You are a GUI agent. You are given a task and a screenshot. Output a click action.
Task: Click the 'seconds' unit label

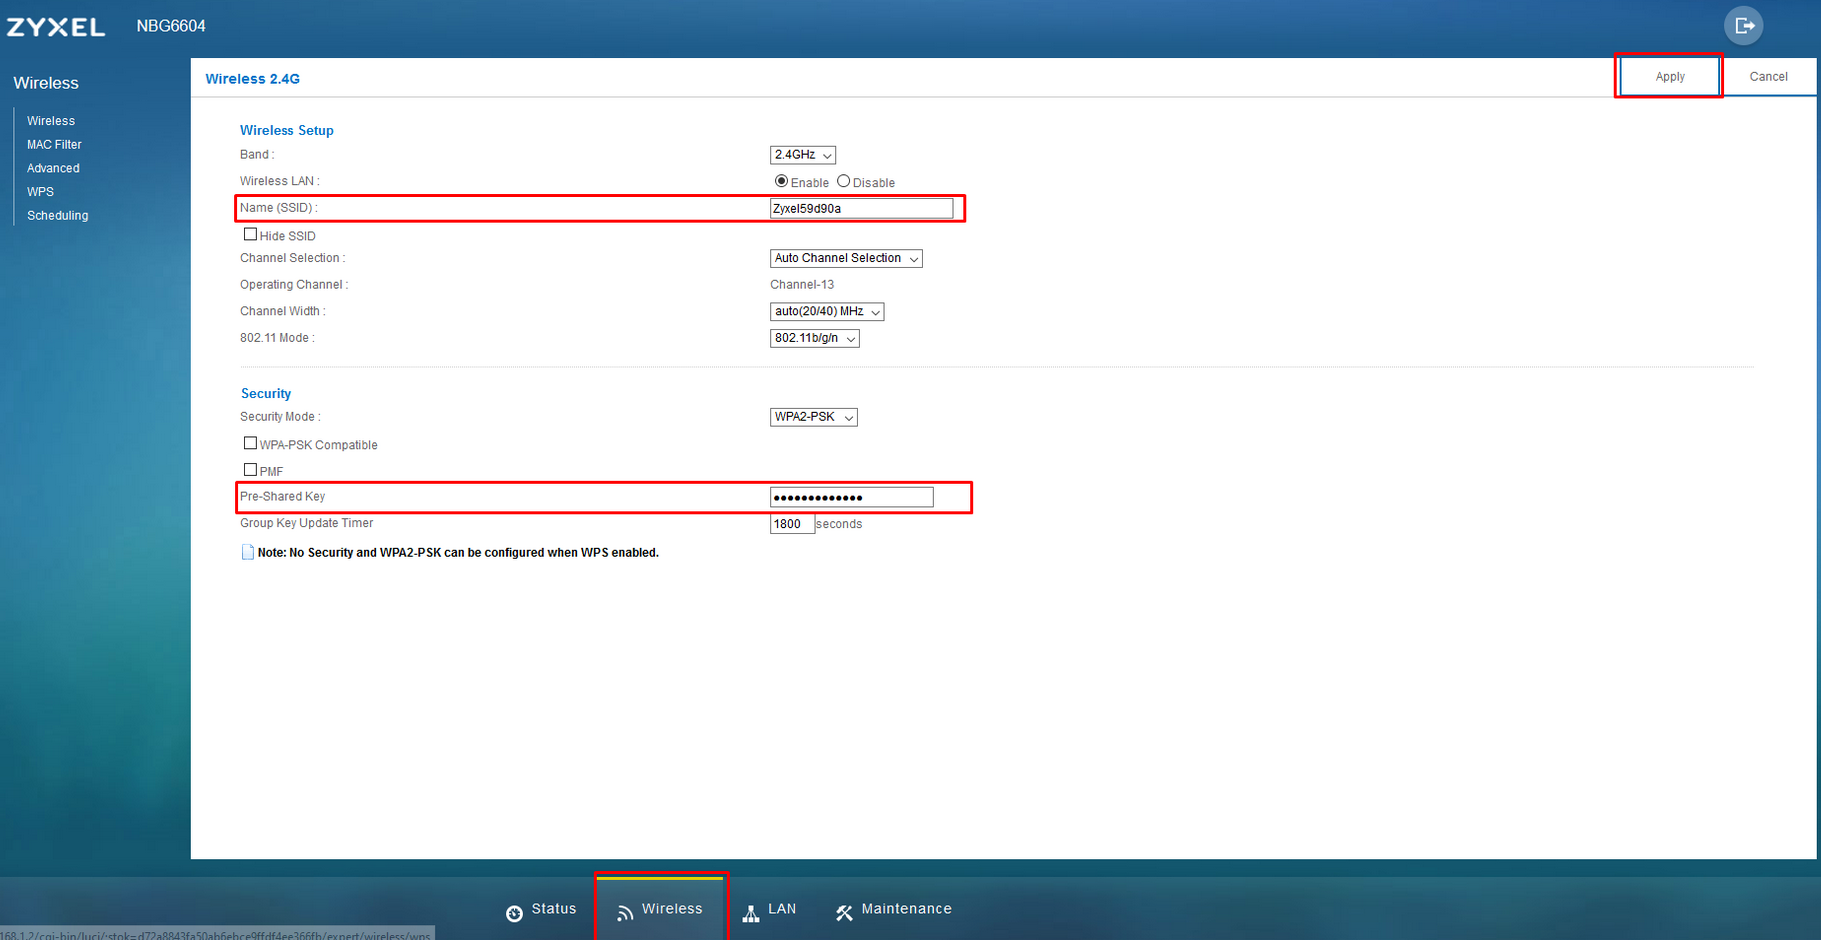839,524
